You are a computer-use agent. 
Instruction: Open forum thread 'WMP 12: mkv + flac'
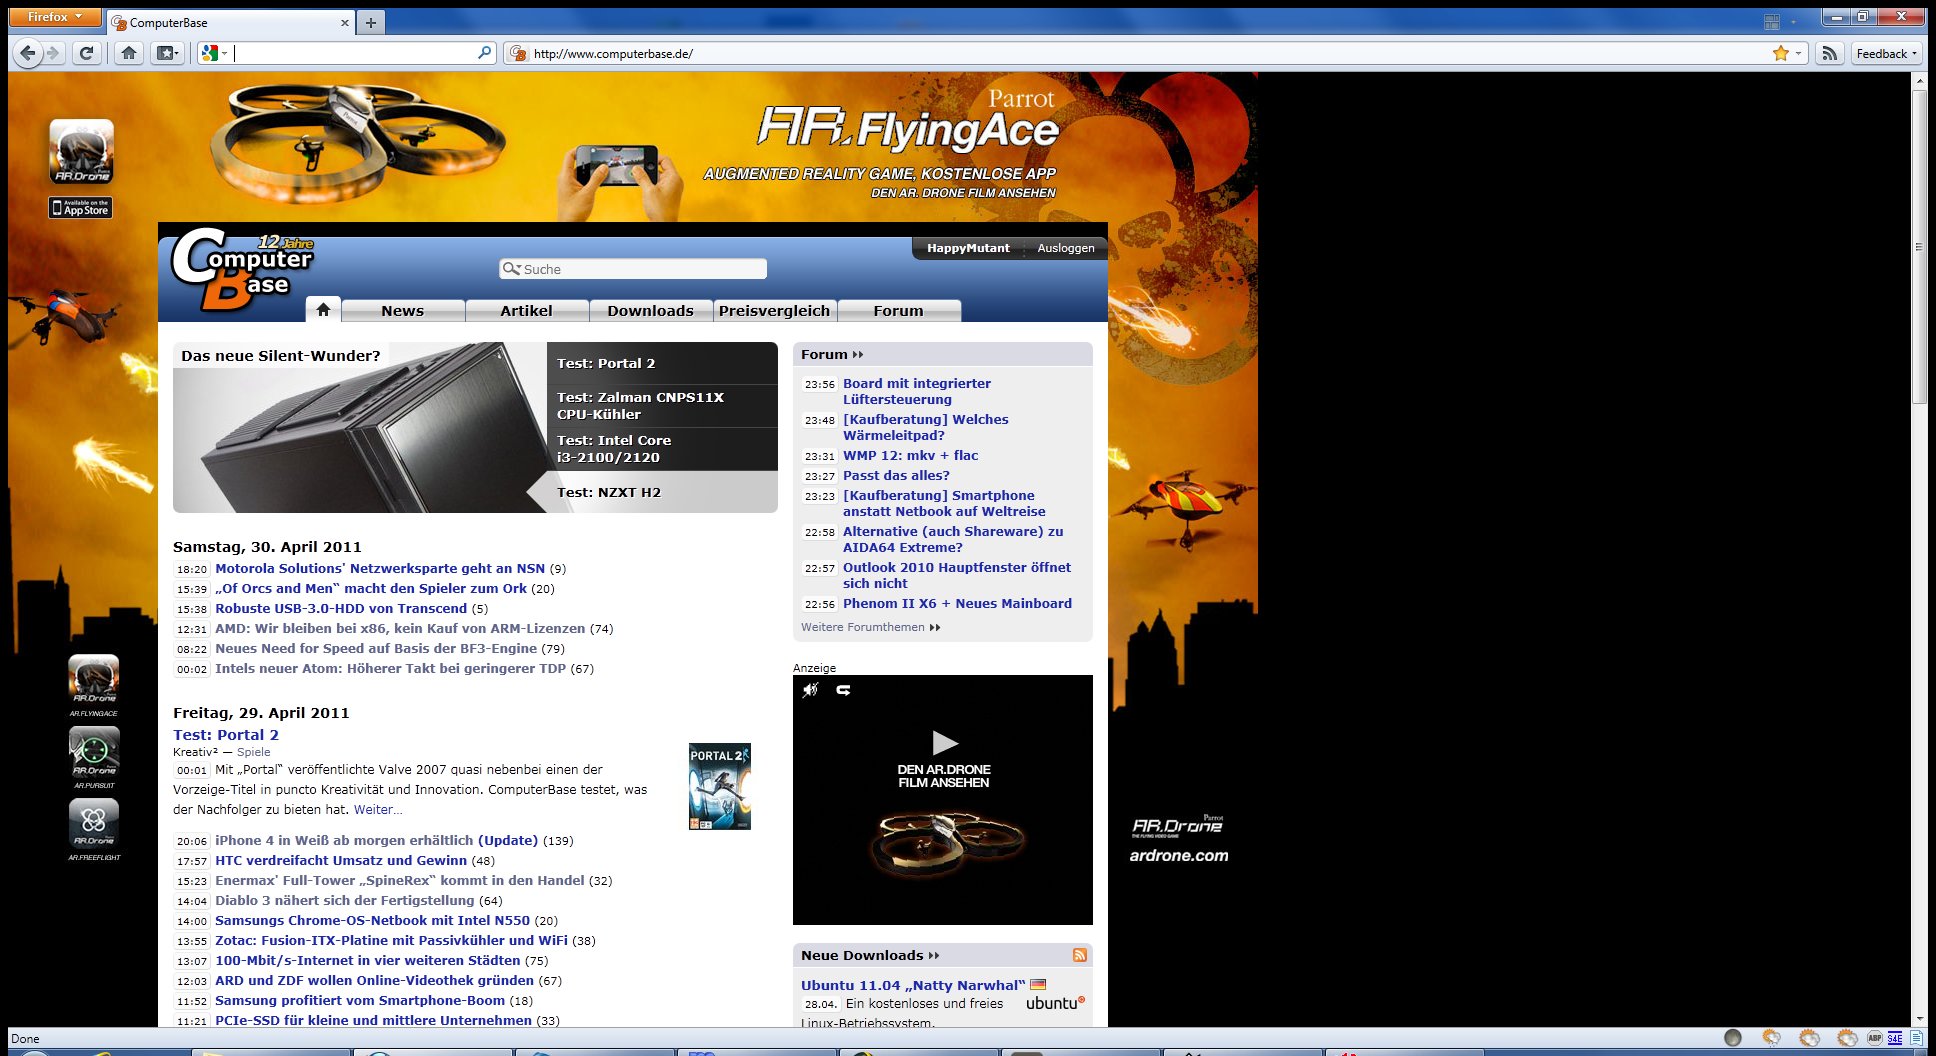click(x=911, y=455)
